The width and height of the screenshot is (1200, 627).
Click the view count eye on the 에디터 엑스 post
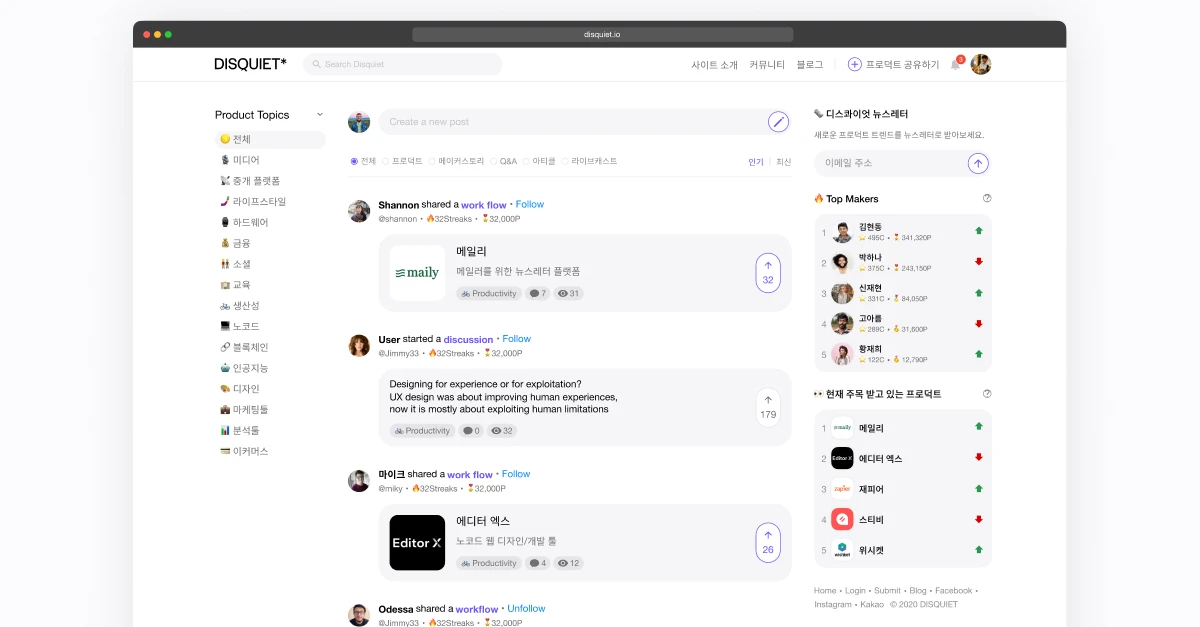point(562,563)
